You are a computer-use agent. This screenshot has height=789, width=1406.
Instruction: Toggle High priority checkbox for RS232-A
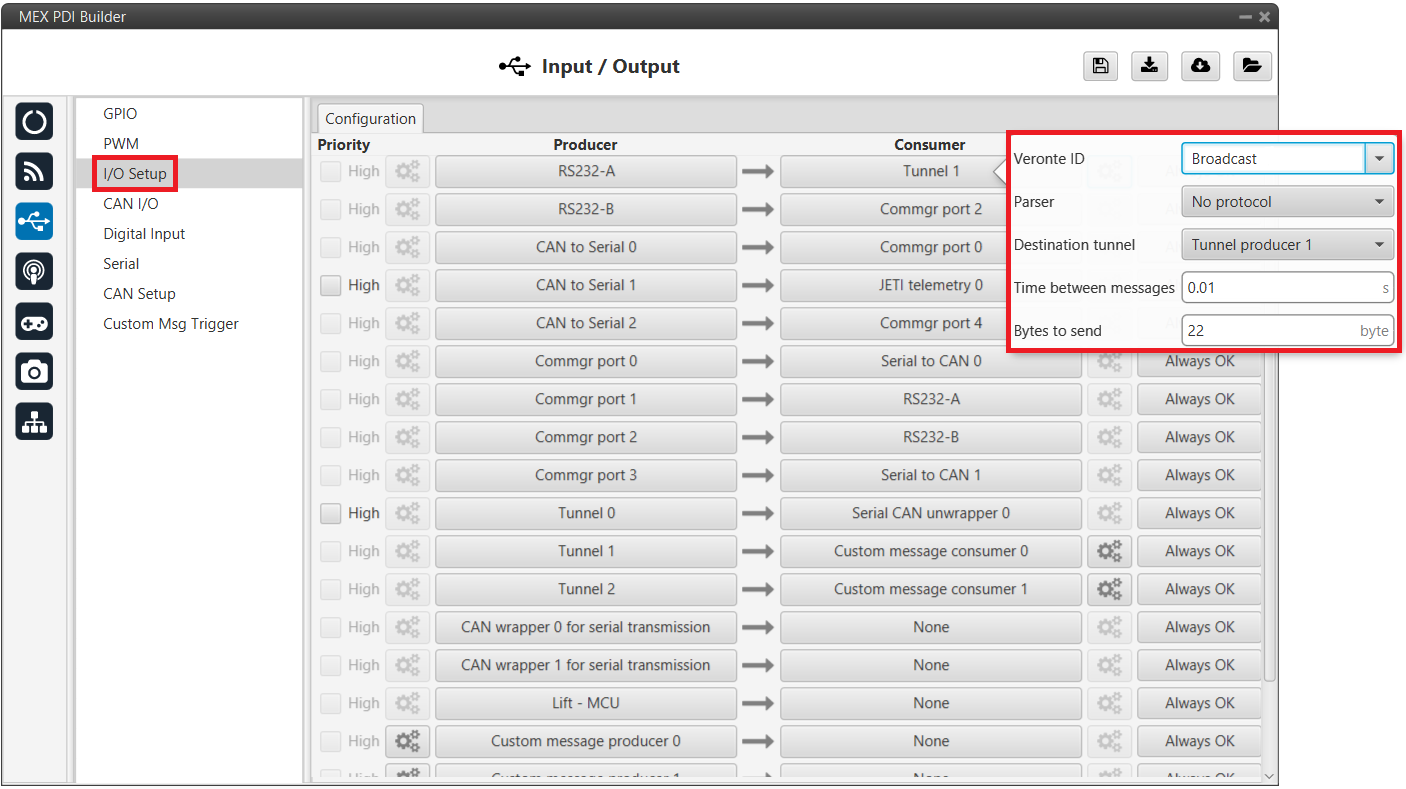point(331,171)
